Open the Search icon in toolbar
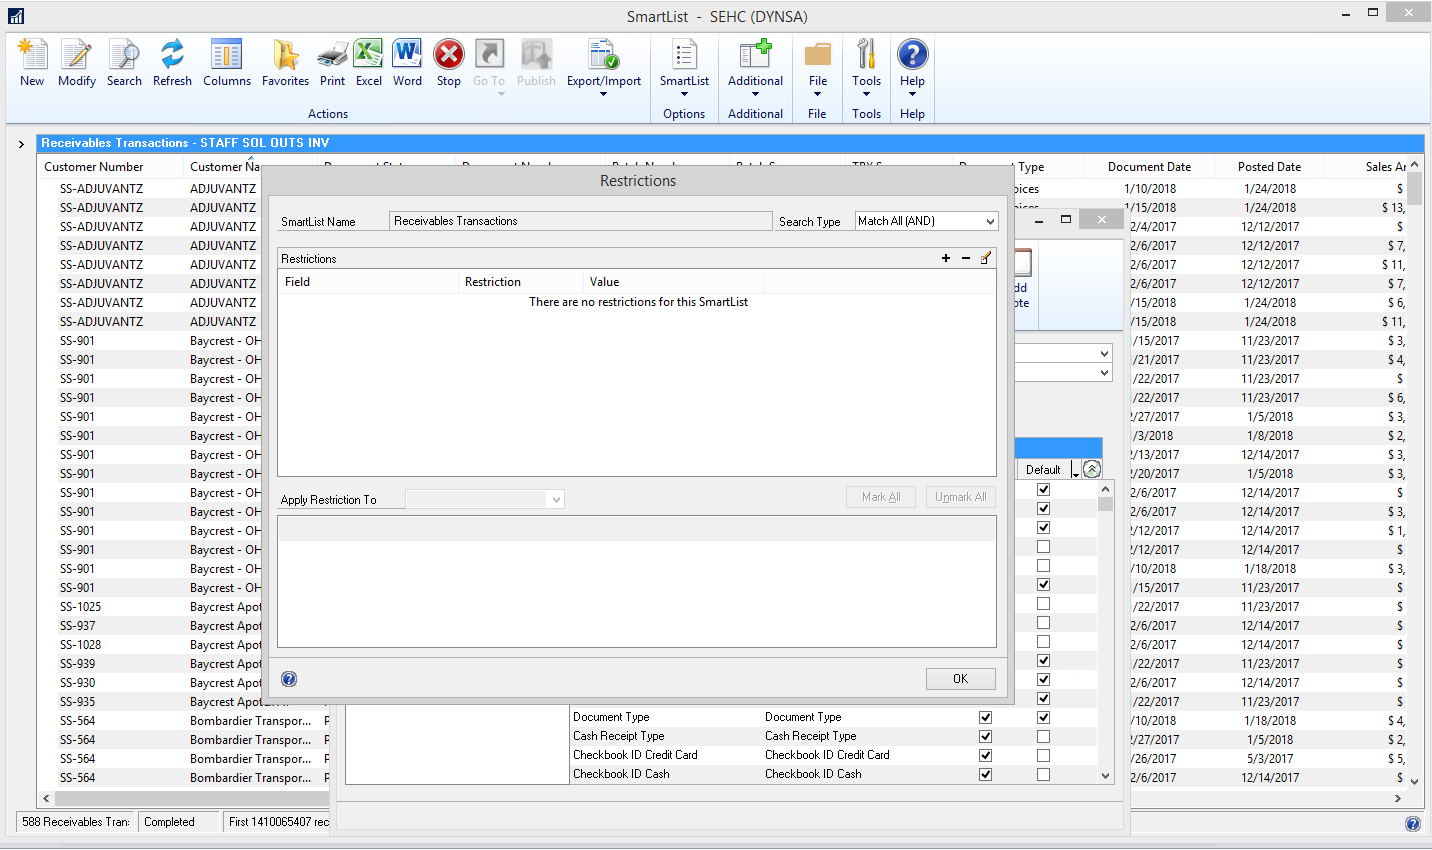Screen dimensions: 1432x850 pos(124,55)
